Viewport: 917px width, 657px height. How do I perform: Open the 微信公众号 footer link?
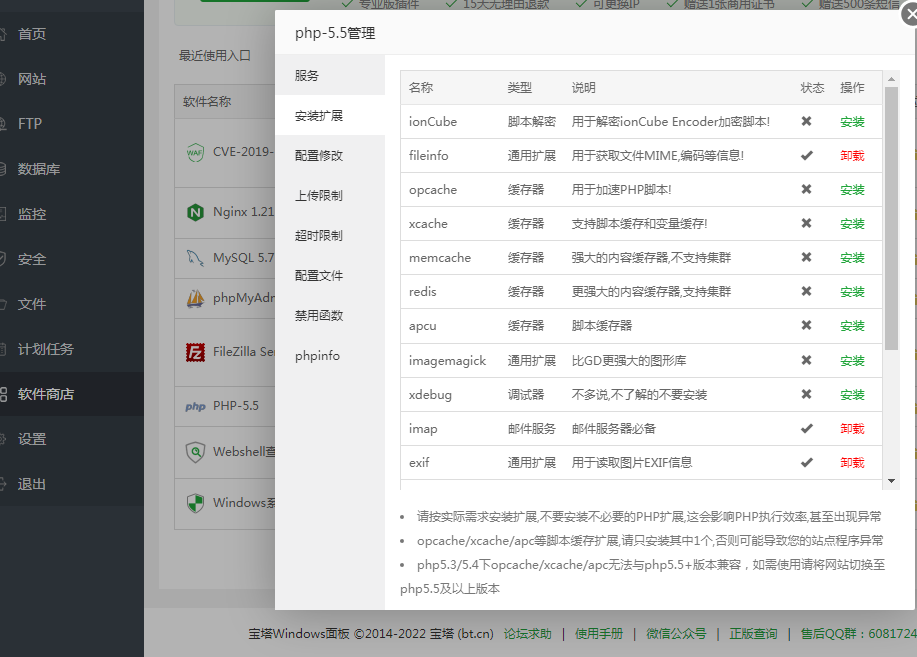676,634
